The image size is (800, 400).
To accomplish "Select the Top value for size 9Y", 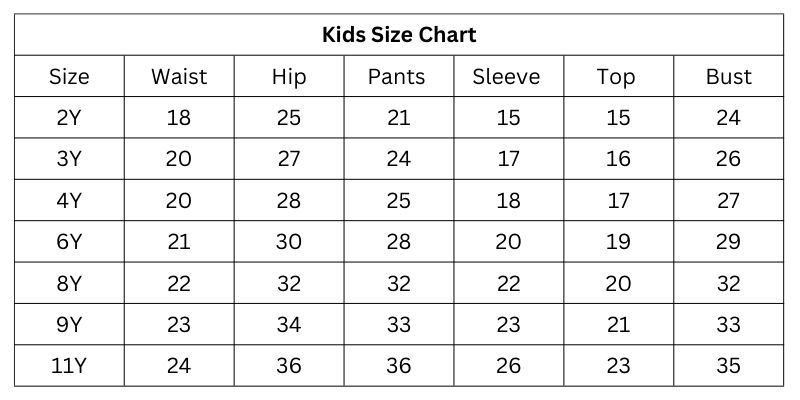I will click(618, 325).
